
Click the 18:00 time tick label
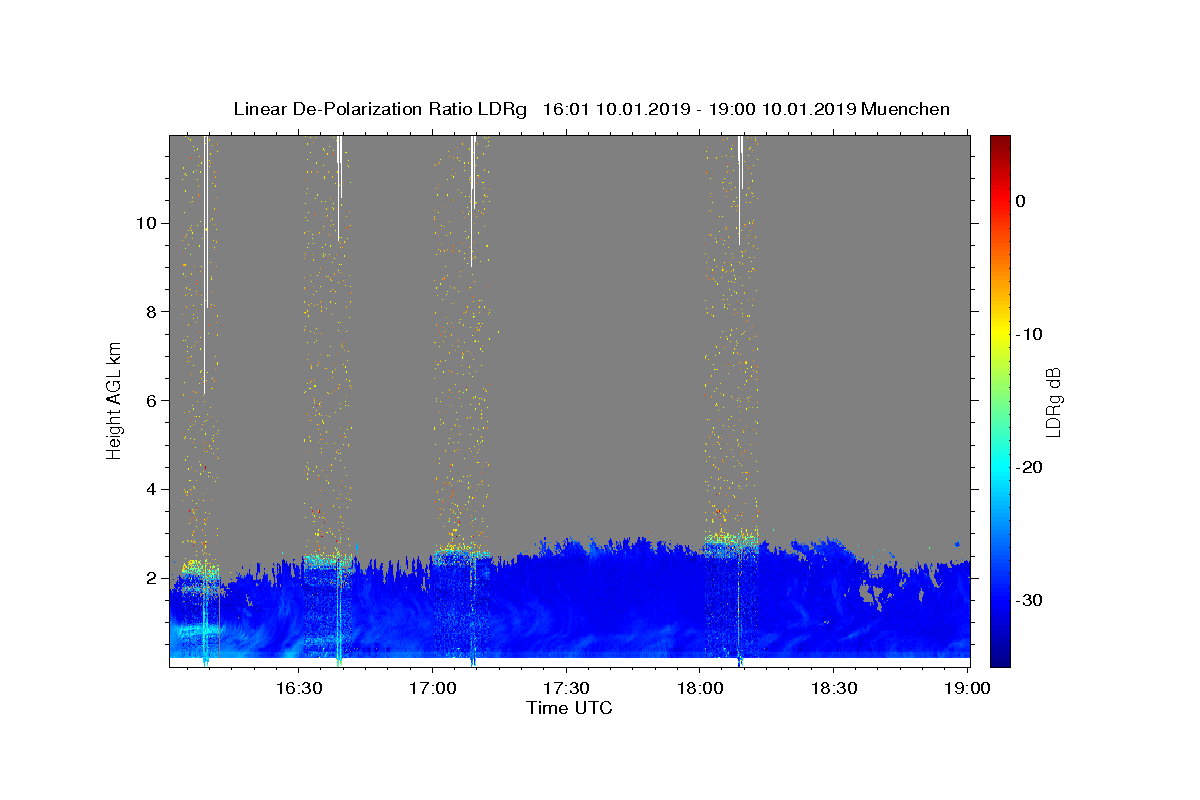pos(701,688)
